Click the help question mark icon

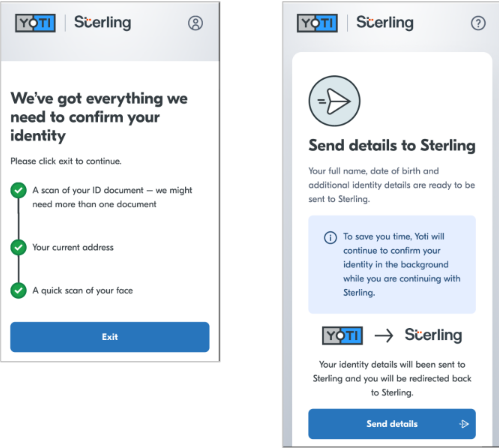coord(478,23)
